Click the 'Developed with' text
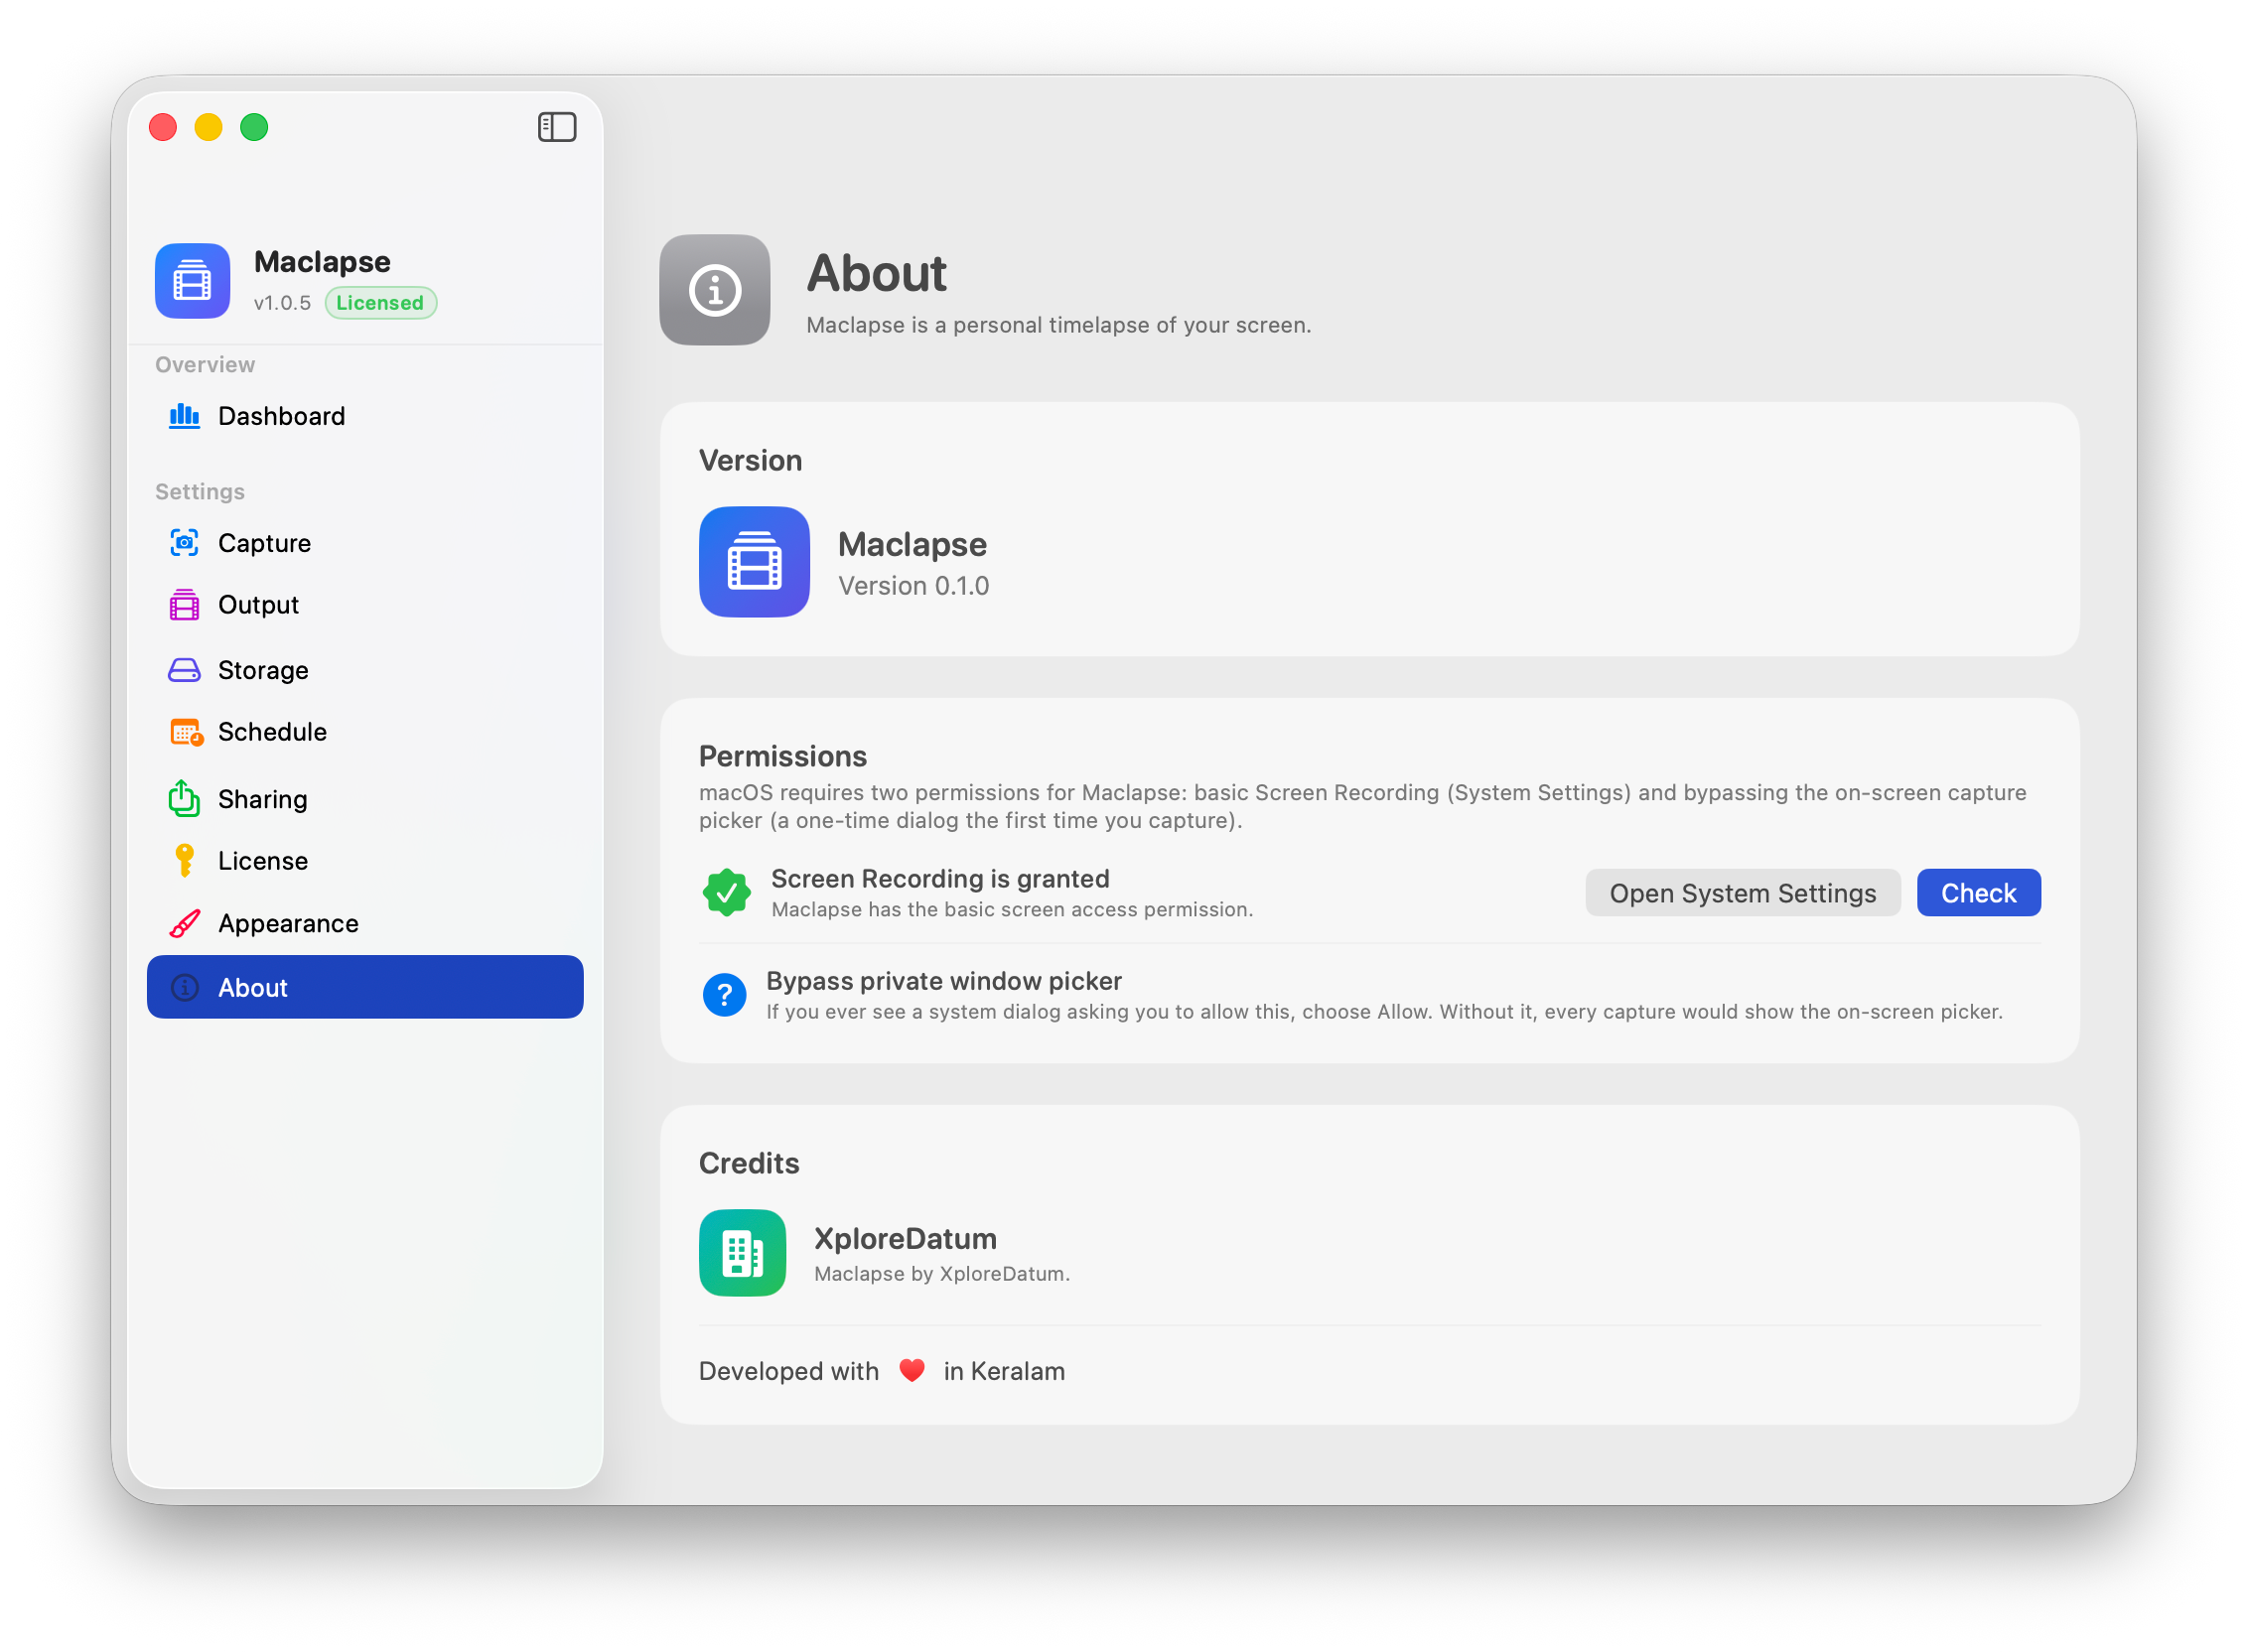 click(x=788, y=1370)
